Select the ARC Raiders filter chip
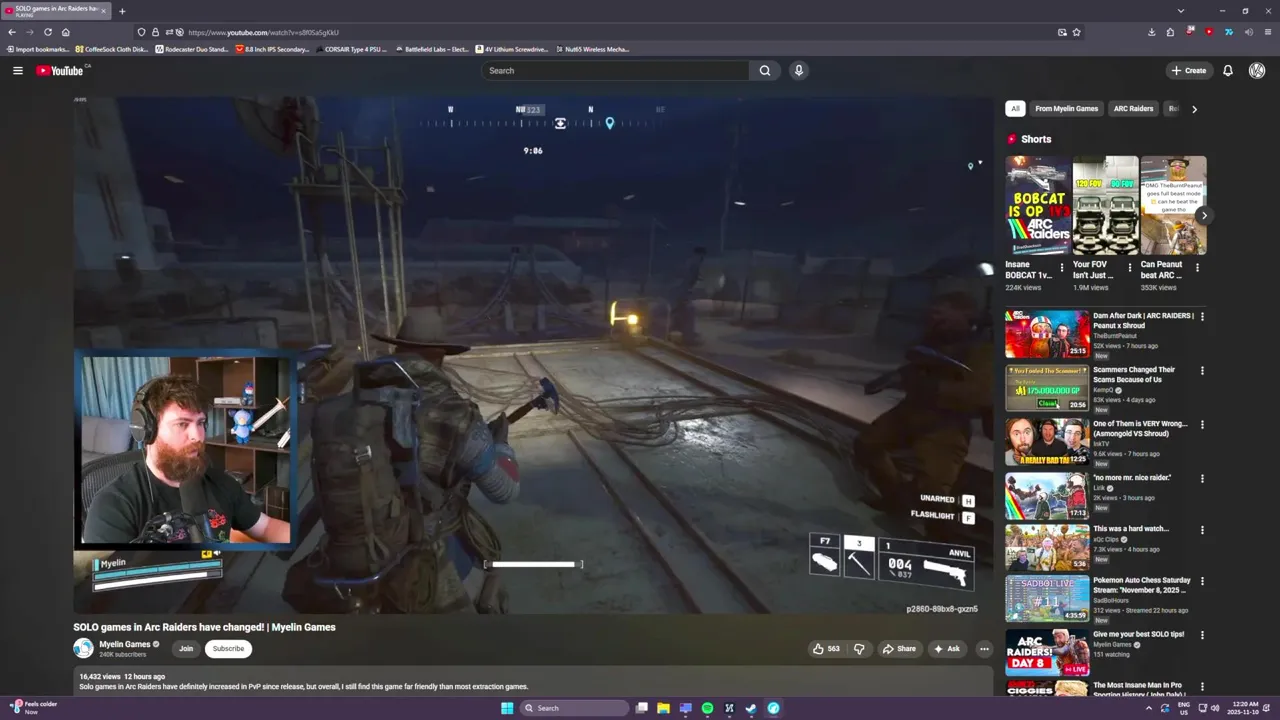The width and height of the screenshot is (1280, 720). 1133,108
